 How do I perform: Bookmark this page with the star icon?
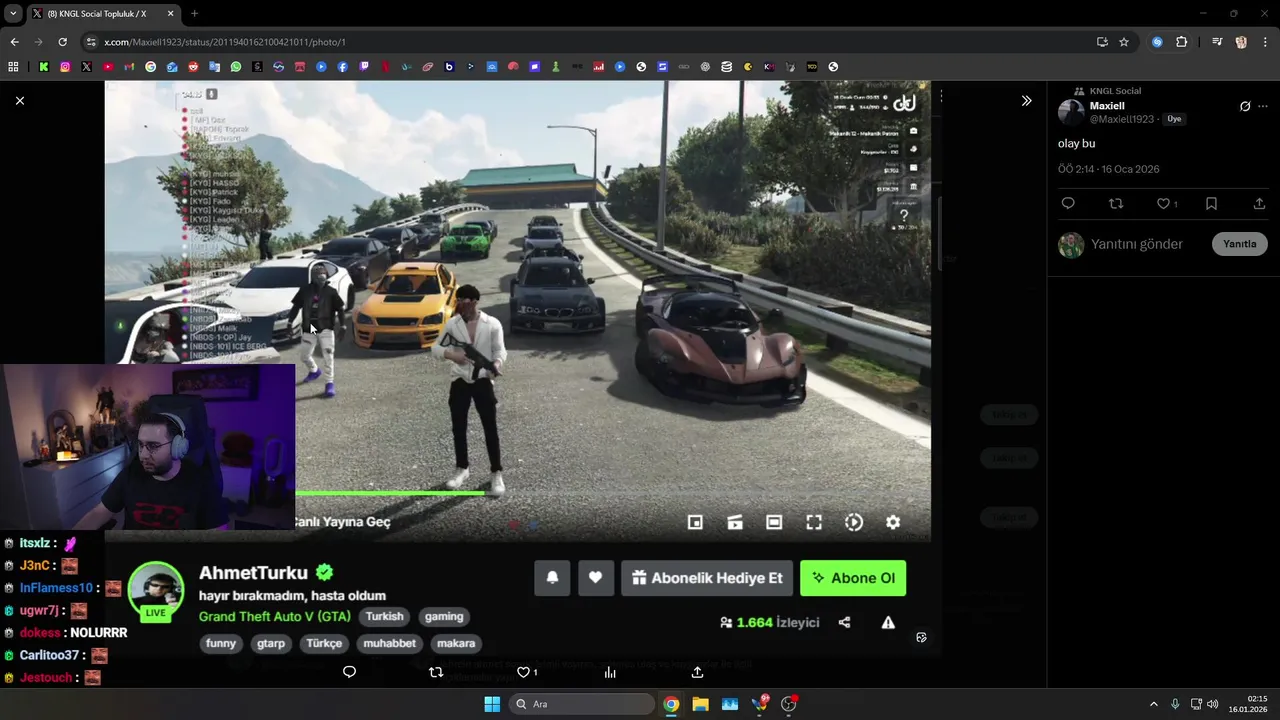pyautogui.click(x=1124, y=42)
